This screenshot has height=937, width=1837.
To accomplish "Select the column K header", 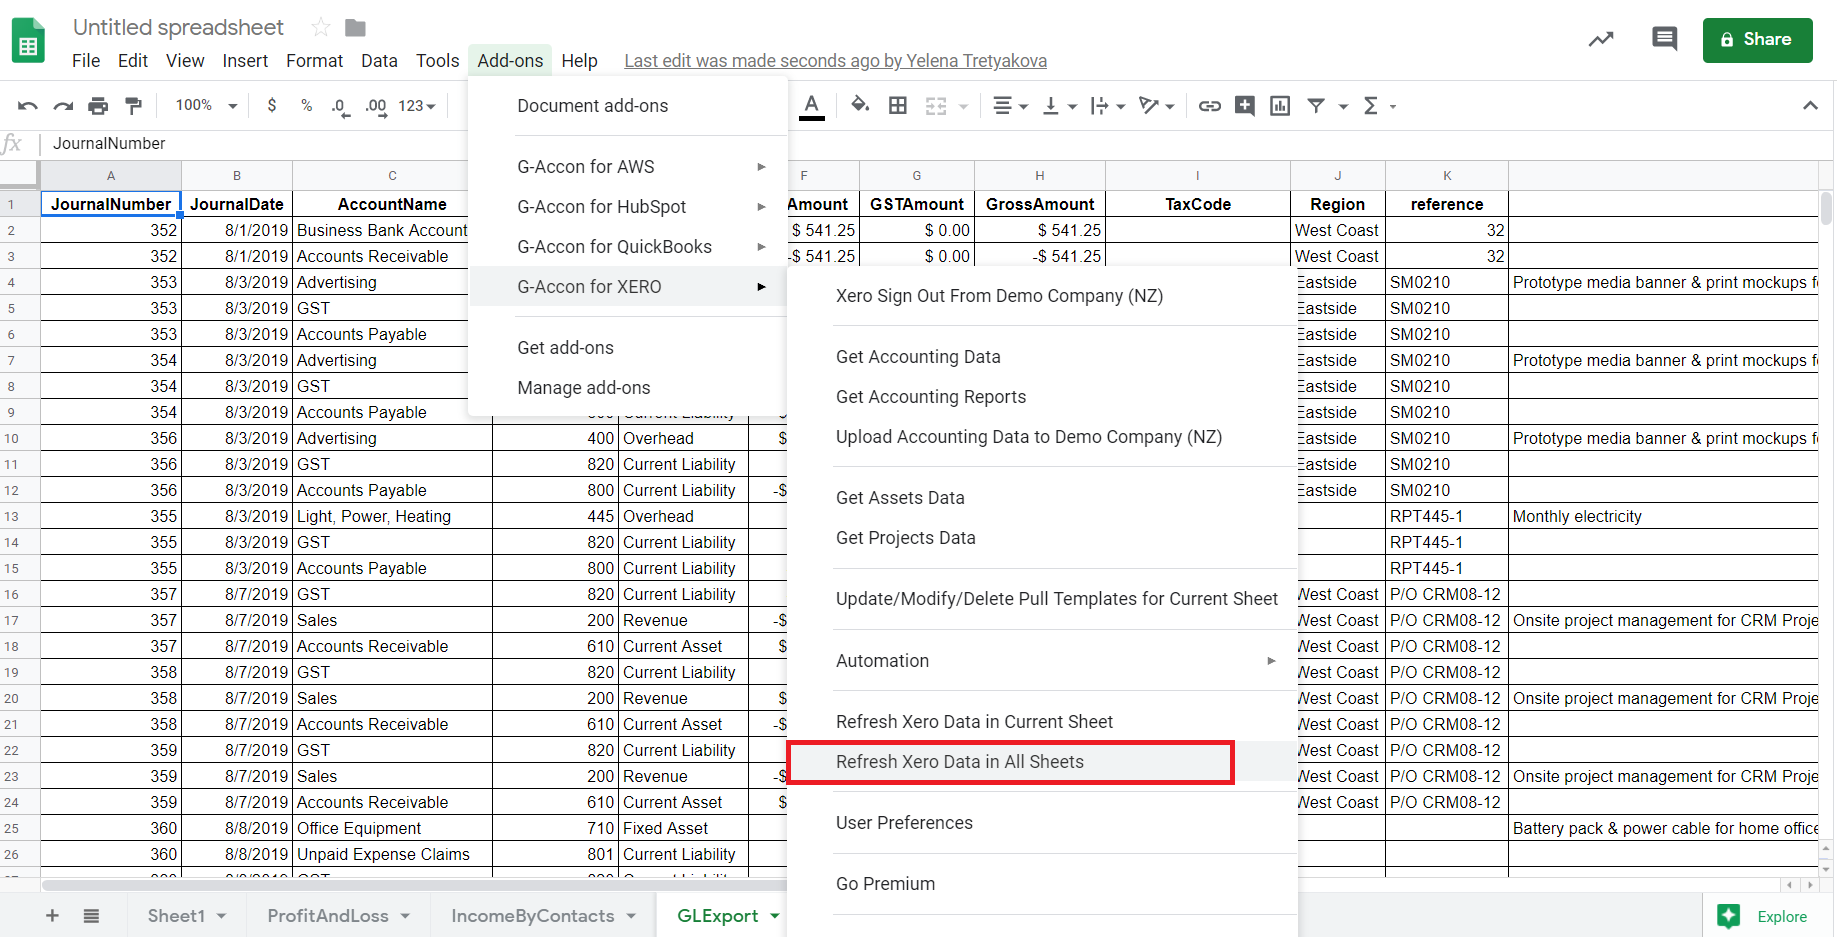I will click(x=1447, y=175).
